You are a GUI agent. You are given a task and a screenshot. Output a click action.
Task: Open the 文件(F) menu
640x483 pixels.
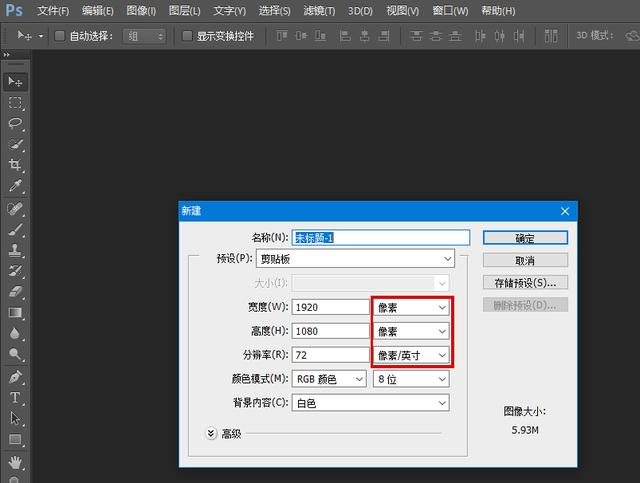click(53, 11)
